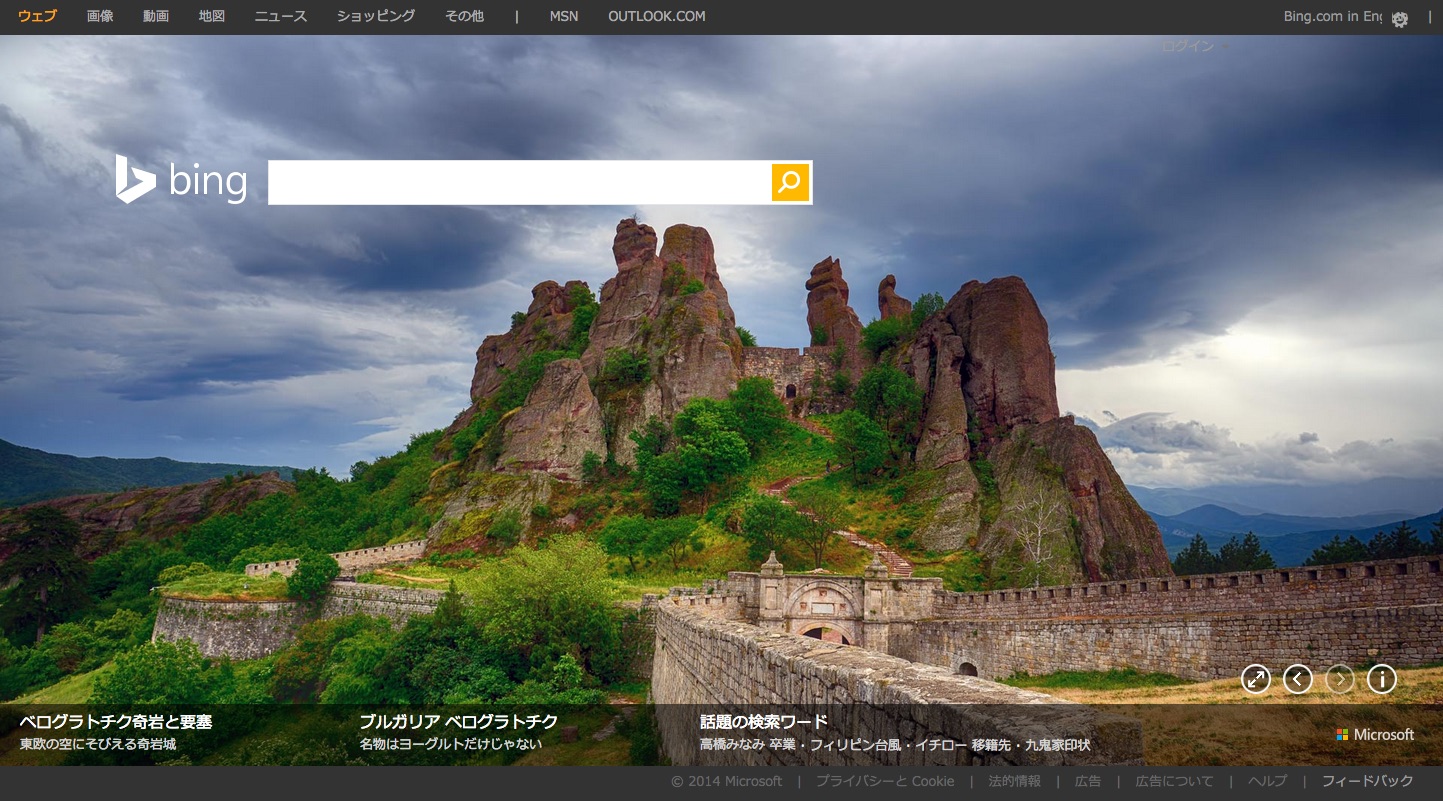Open ブルガリア ベログラトチク headline
The width and height of the screenshot is (1443, 801).
coord(458,722)
